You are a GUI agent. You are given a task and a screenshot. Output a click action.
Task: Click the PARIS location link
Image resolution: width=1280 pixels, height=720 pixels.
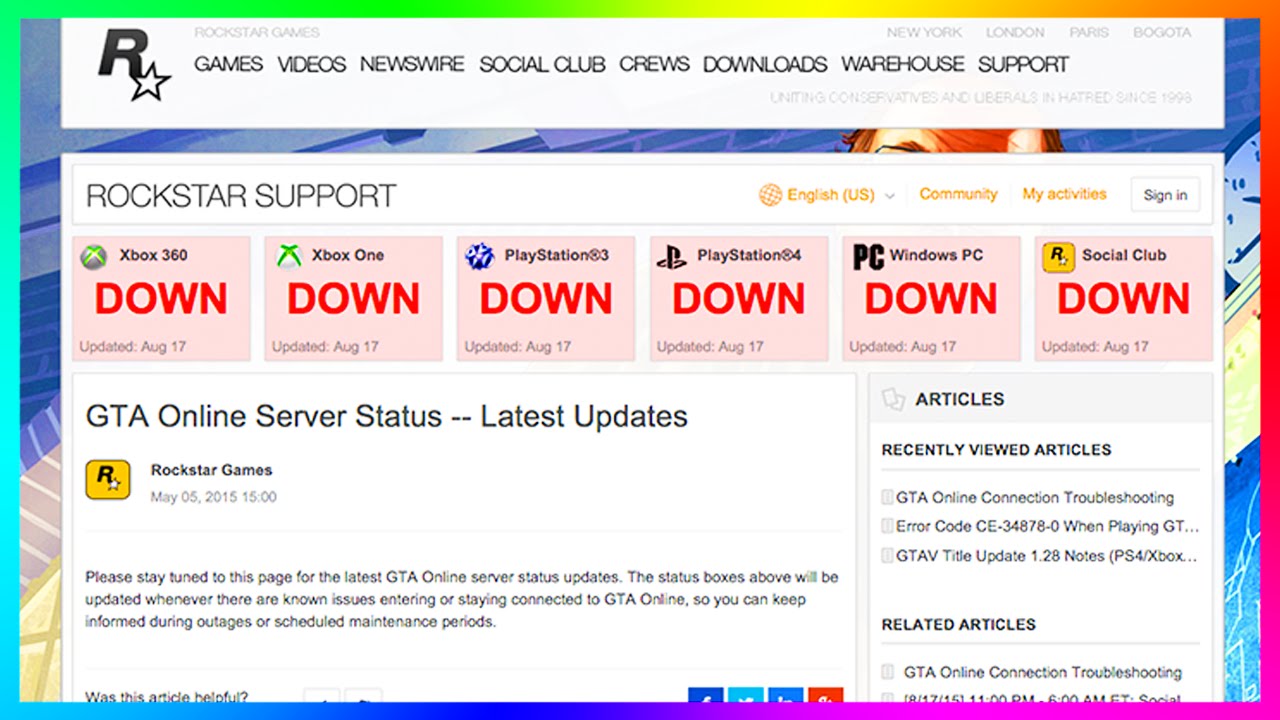1089,33
